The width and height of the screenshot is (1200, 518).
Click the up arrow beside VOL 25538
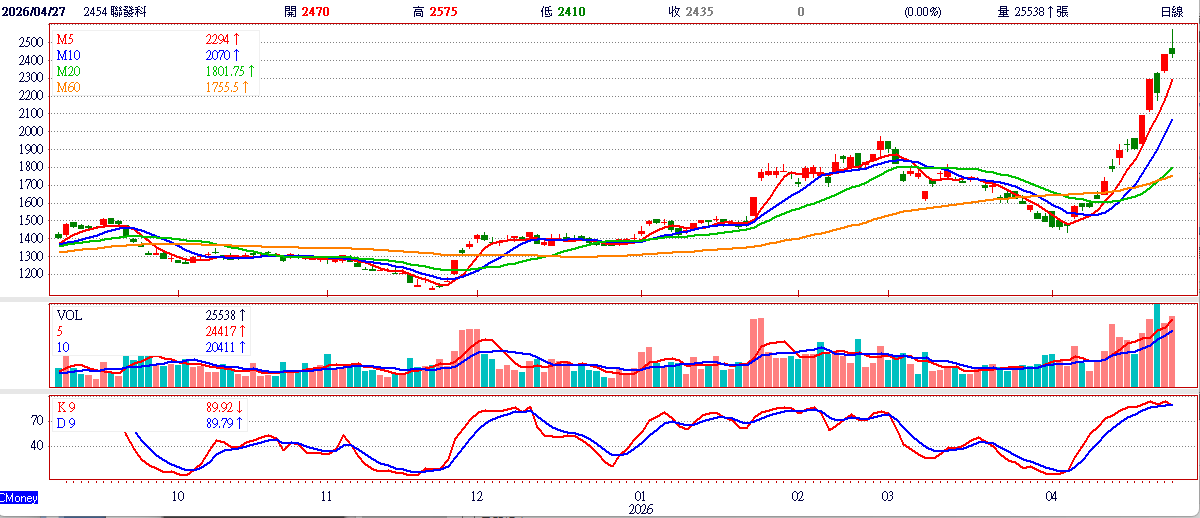click(241, 314)
